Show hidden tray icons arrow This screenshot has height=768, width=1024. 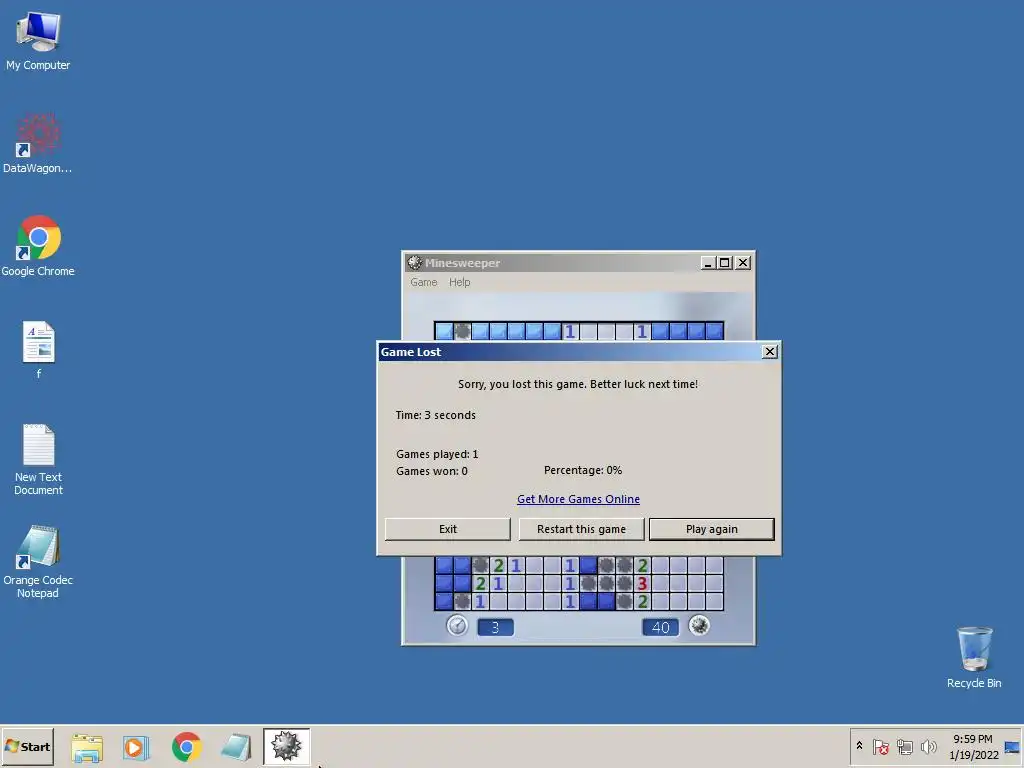(859, 746)
